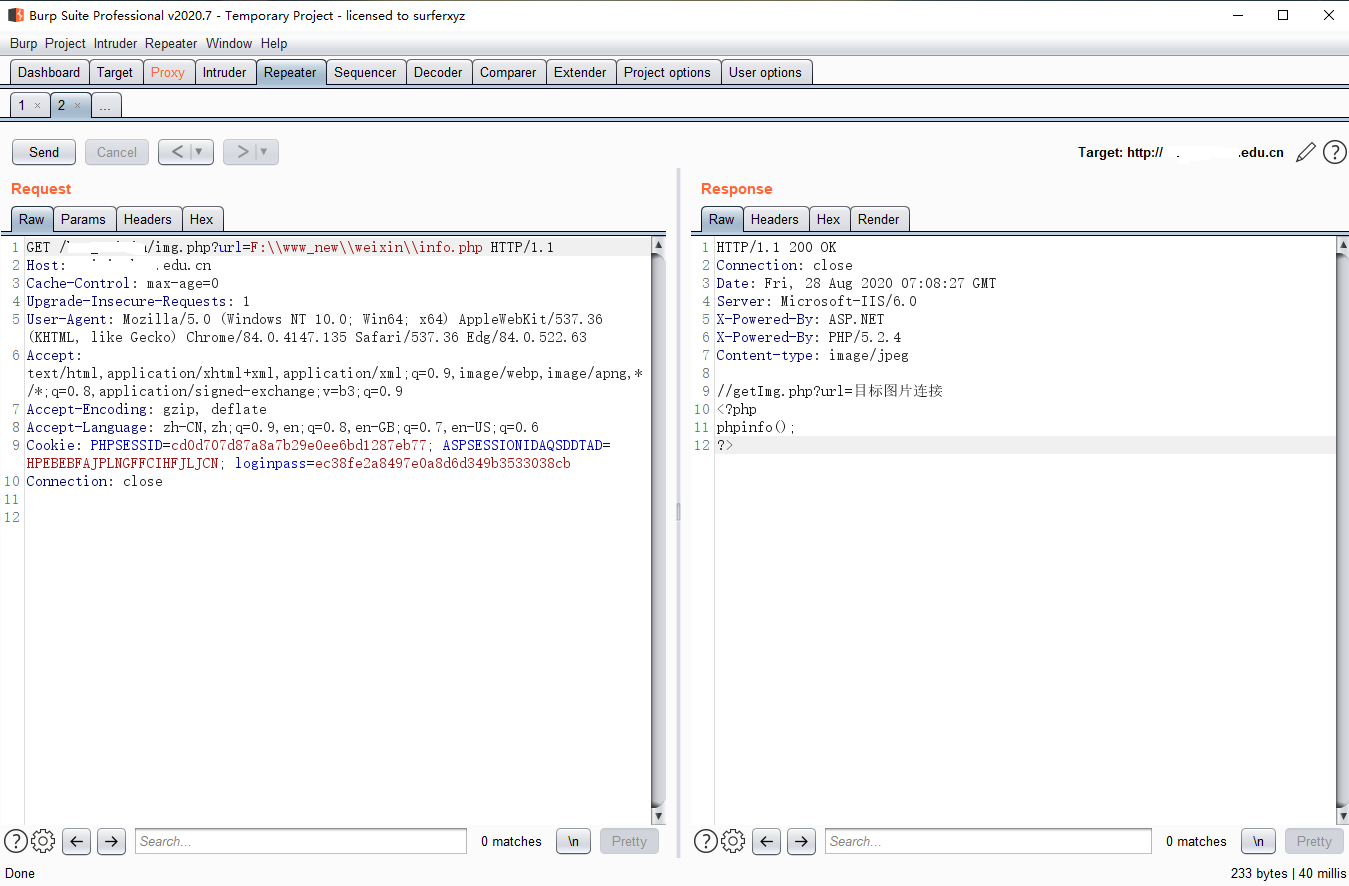The image size is (1349, 886).
Task: Click response panel vertical scrollbar
Action: tap(1342, 530)
